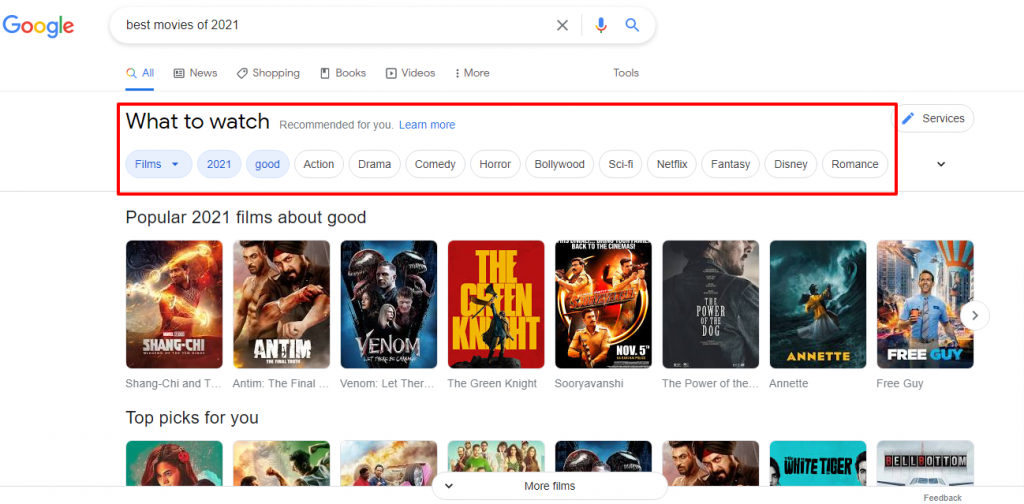This screenshot has height=504, width=1024.
Task: Click the magnifier search icon
Action: pyautogui.click(x=632, y=25)
